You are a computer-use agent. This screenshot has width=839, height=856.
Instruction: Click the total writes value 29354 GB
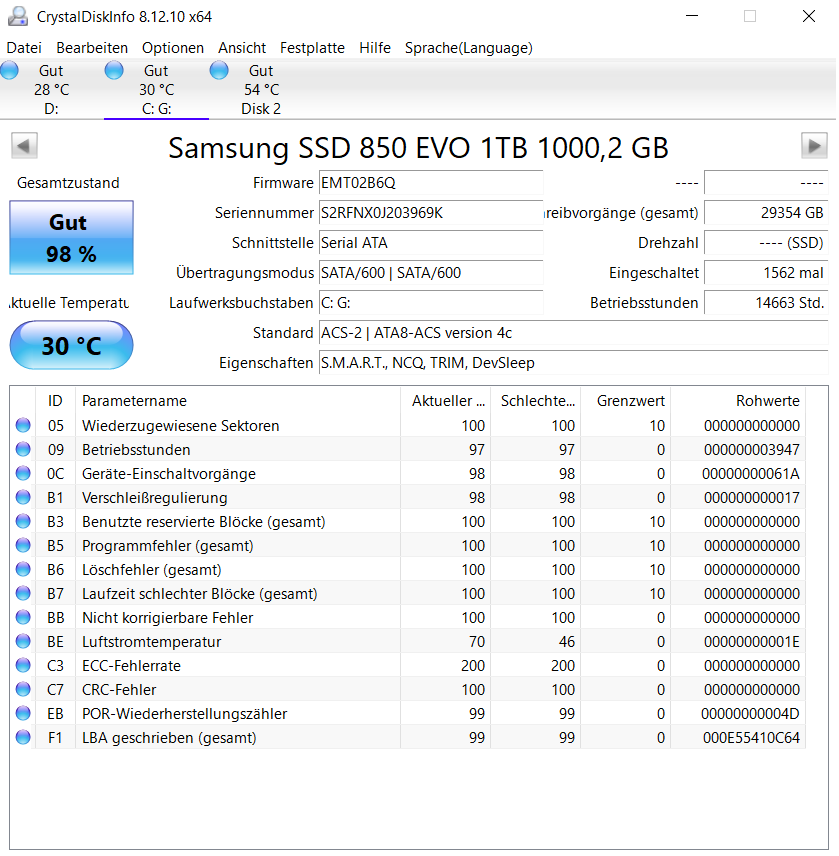pos(766,213)
